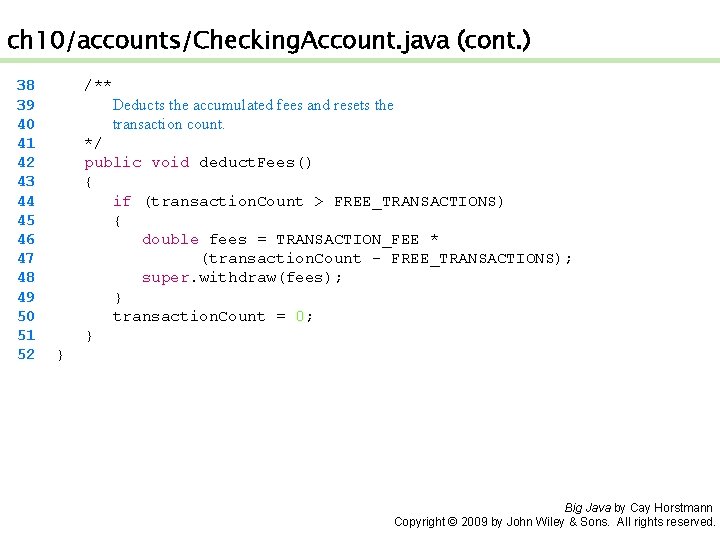Click comment text 'Deducts the accumulated fees and resets the'

coord(253,105)
